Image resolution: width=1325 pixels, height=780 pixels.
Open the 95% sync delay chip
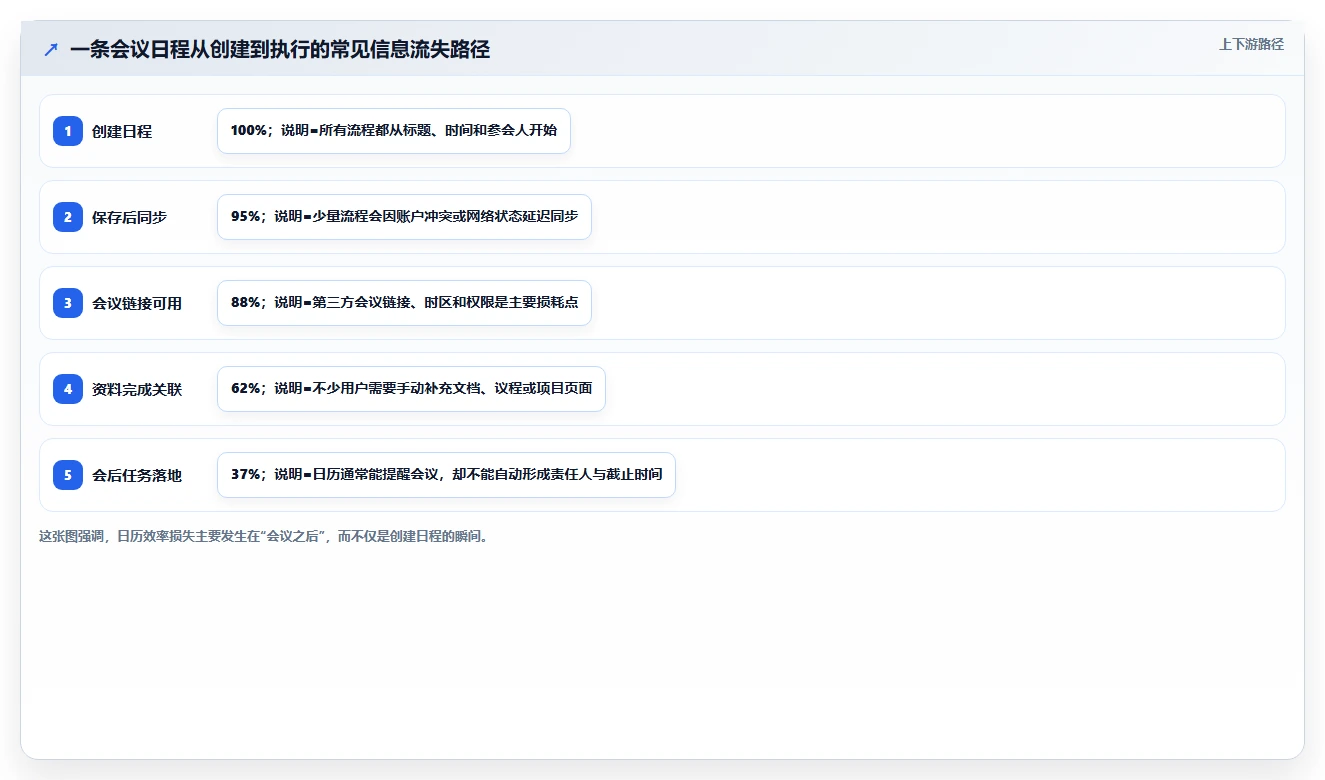(404, 217)
